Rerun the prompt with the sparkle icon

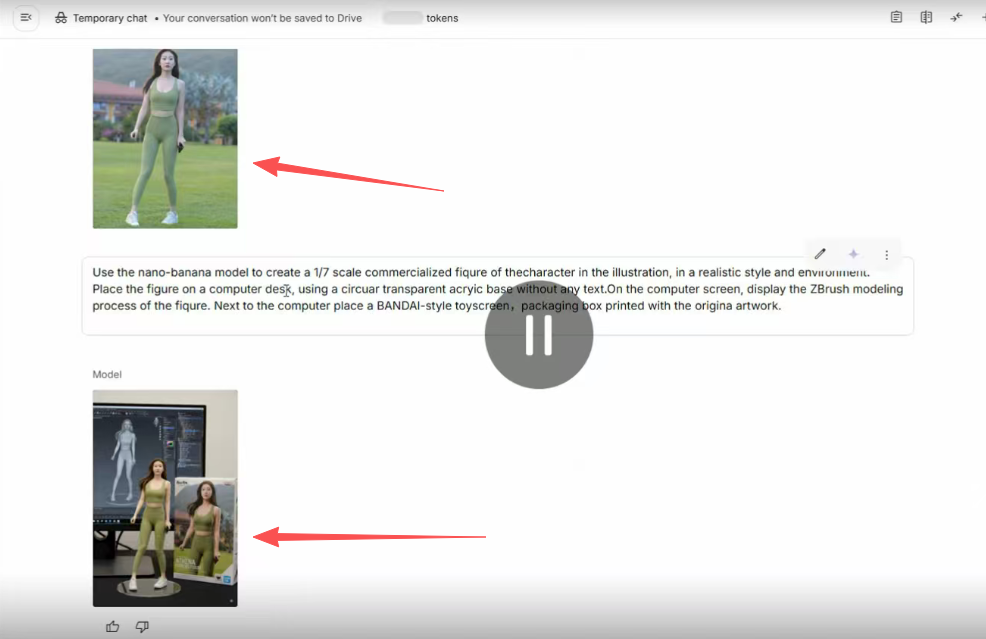coord(853,254)
